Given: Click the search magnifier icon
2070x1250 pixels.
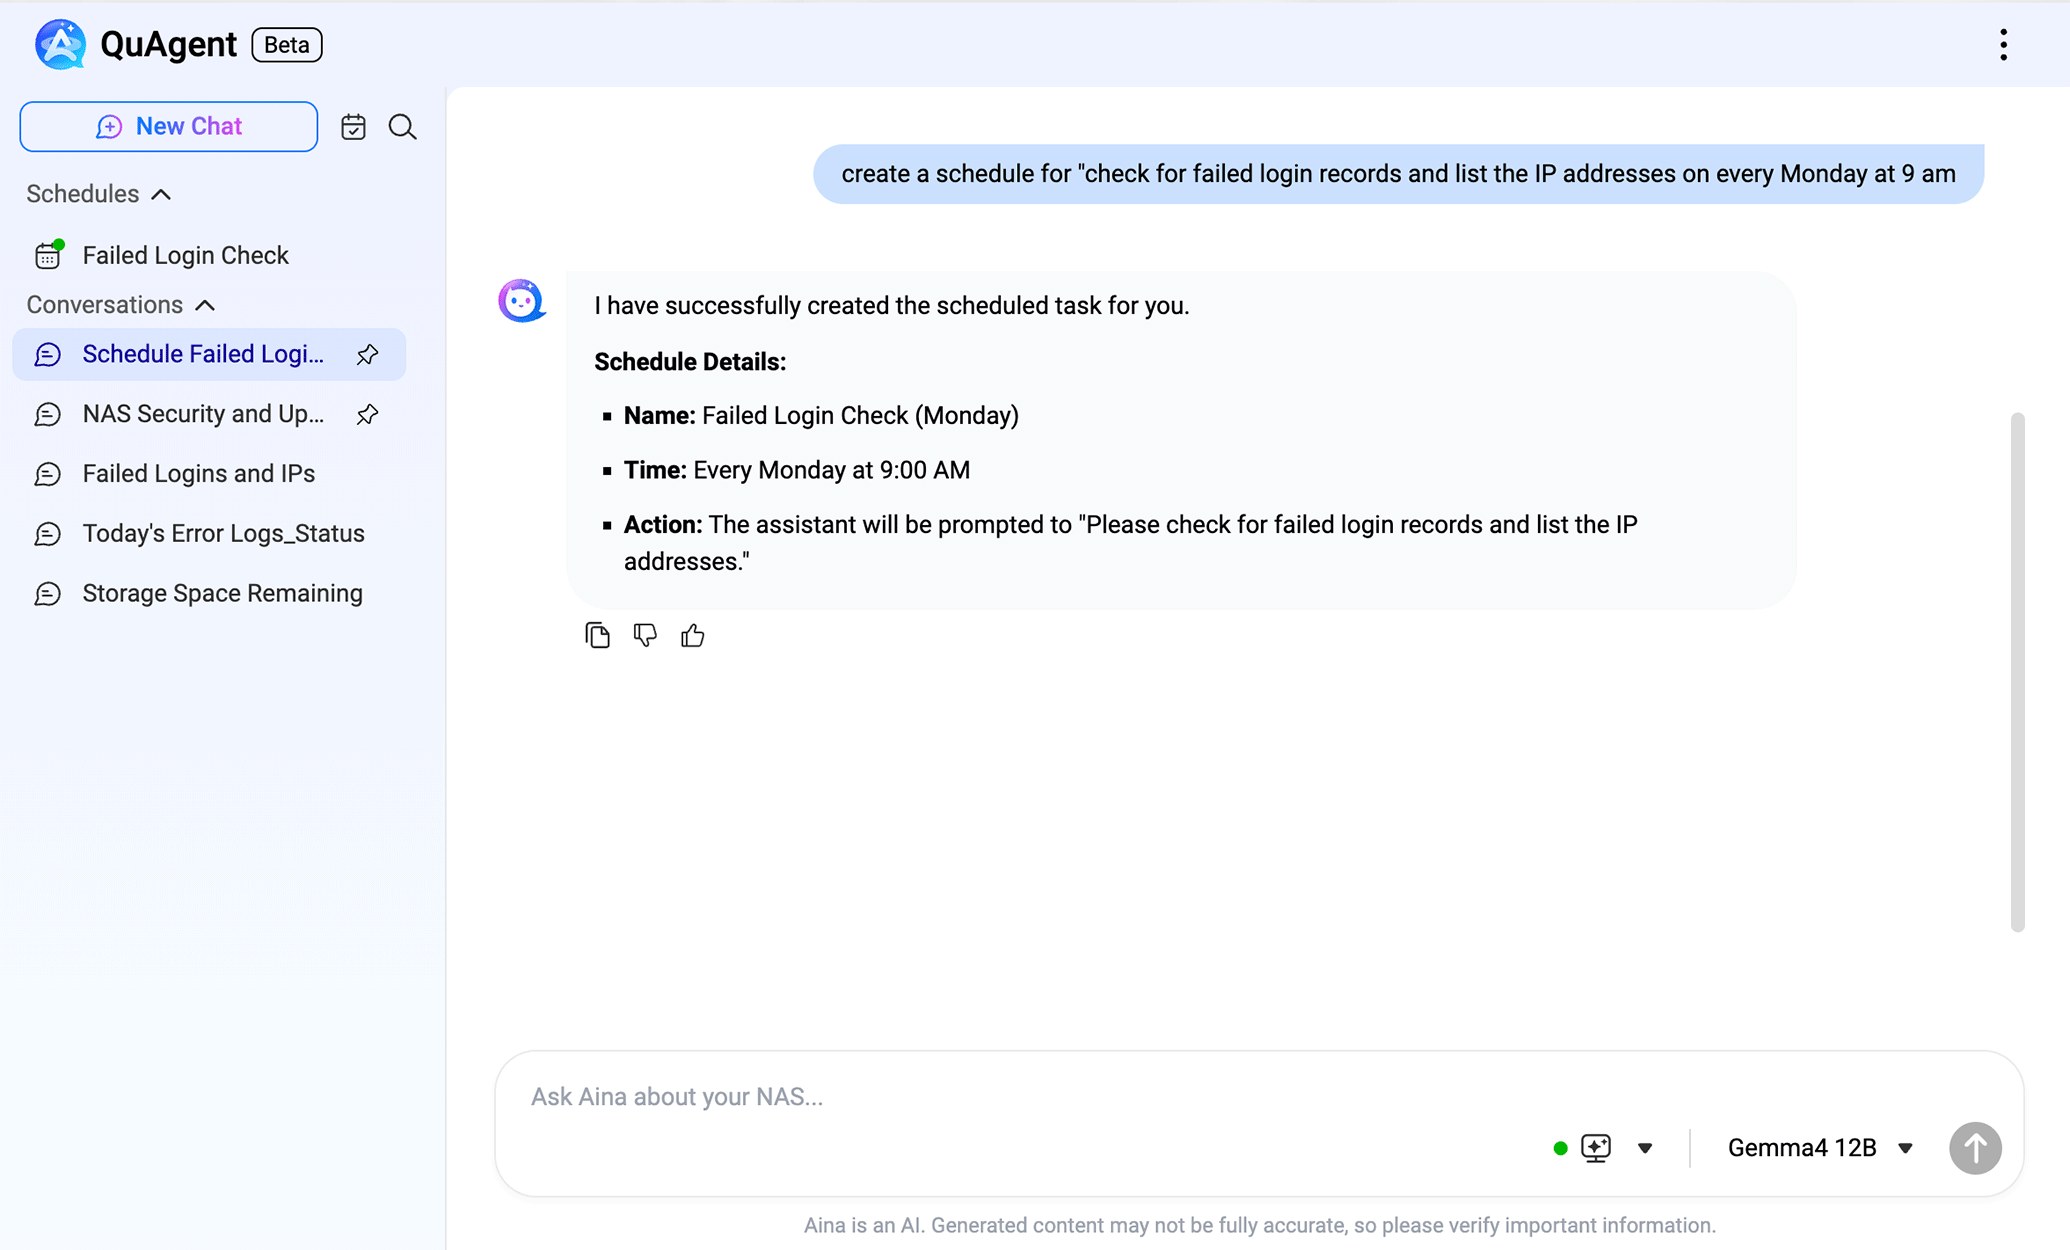Looking at the screenshot, I should (x=402, y=127).
